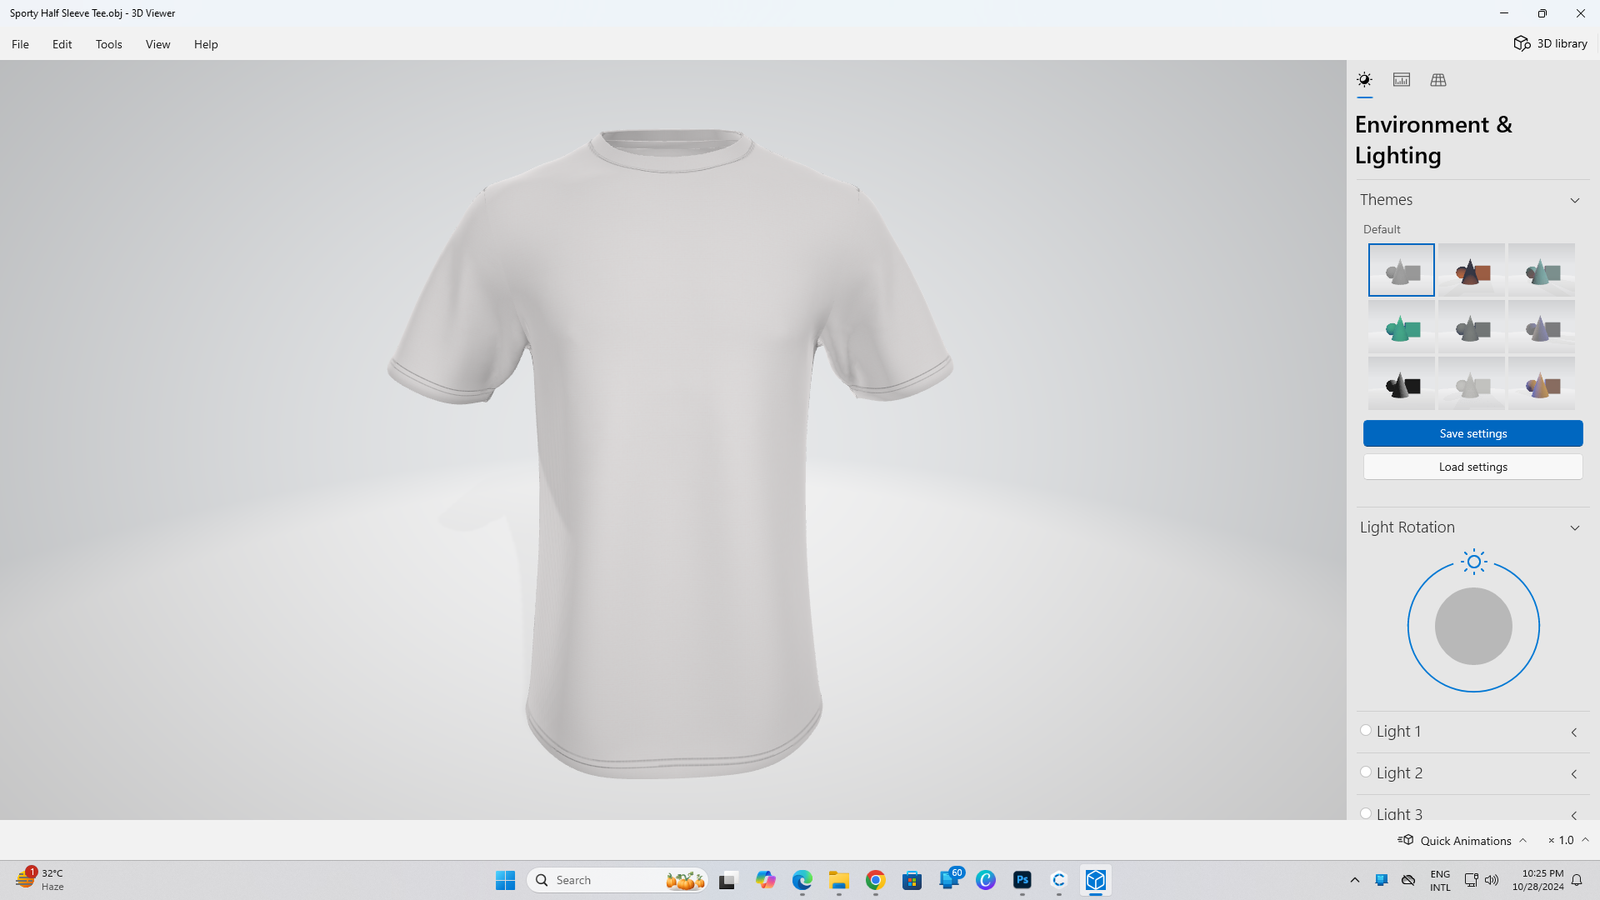This screenshot has width=1600, height=900.
Task: Switch to the Stats & Shading tab icon
Action: click(1401, 80)
